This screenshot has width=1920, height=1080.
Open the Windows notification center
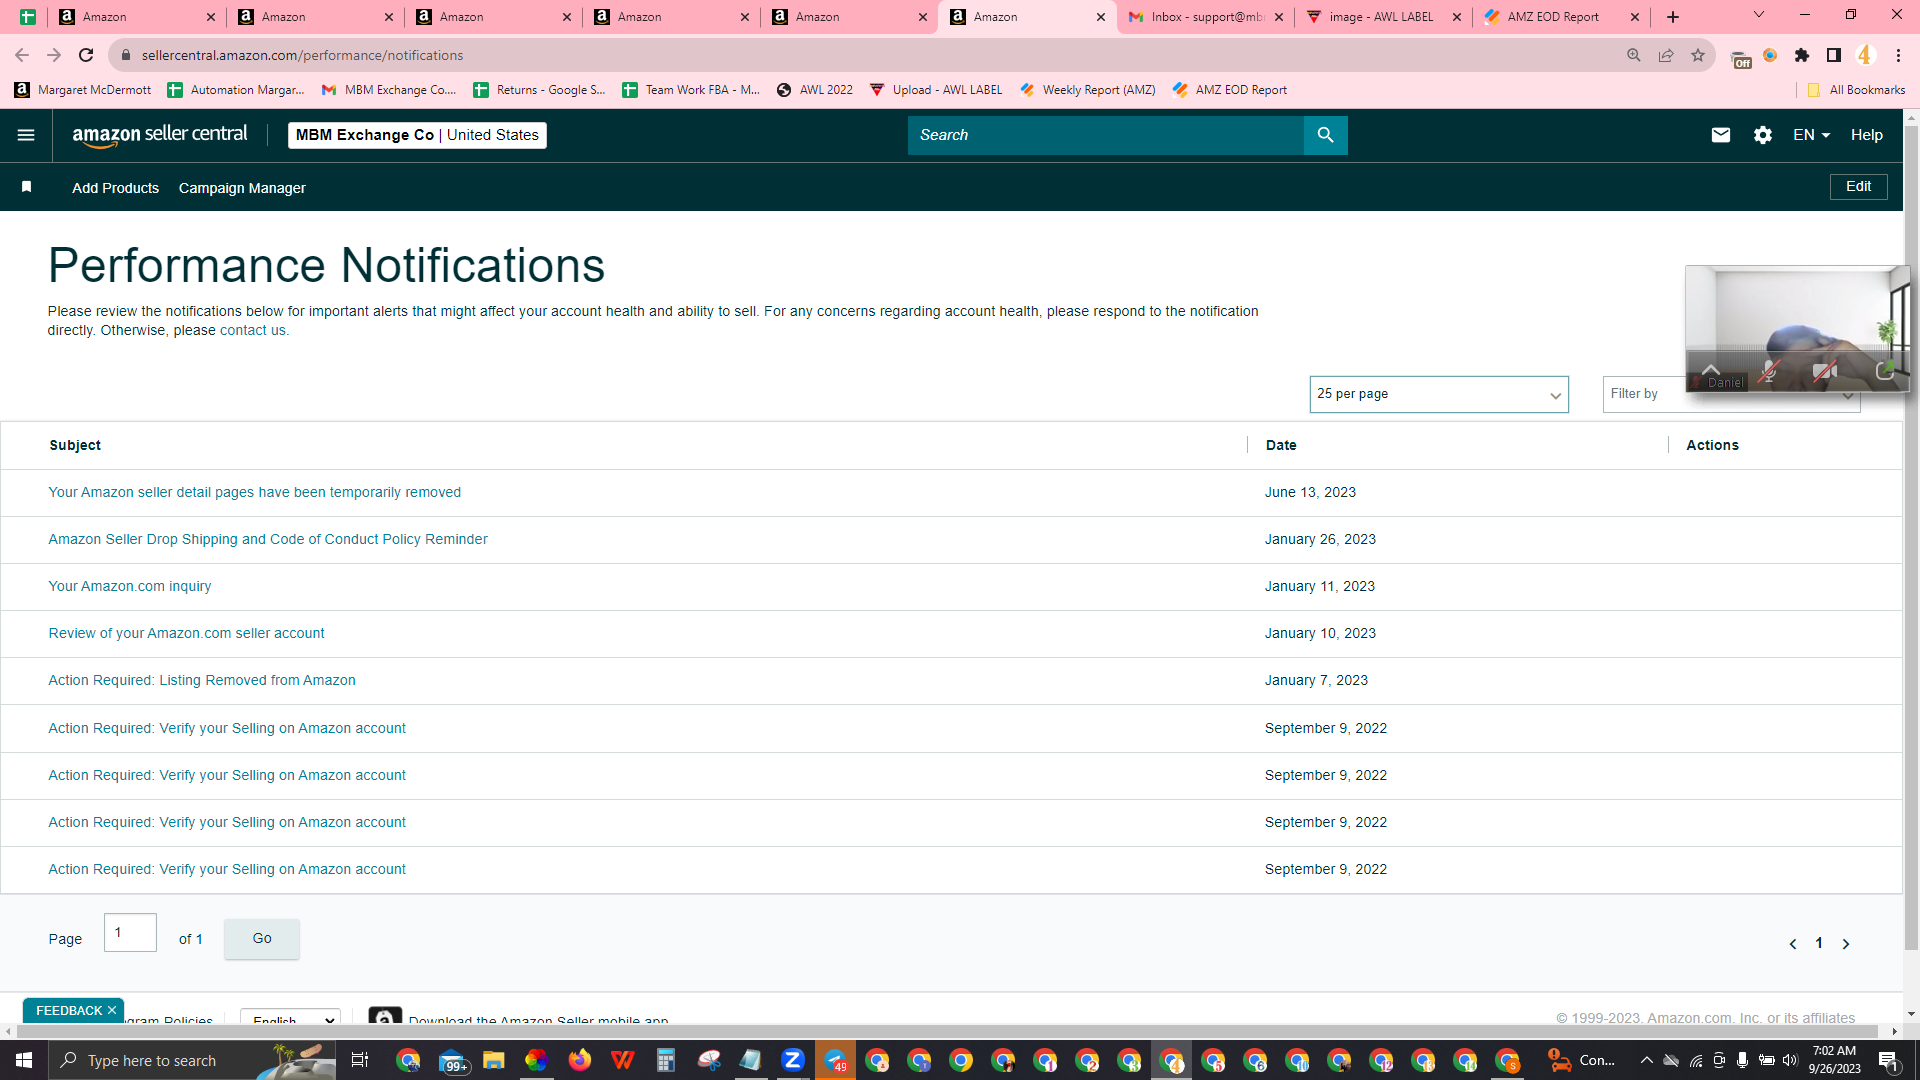point(1889,1060)
